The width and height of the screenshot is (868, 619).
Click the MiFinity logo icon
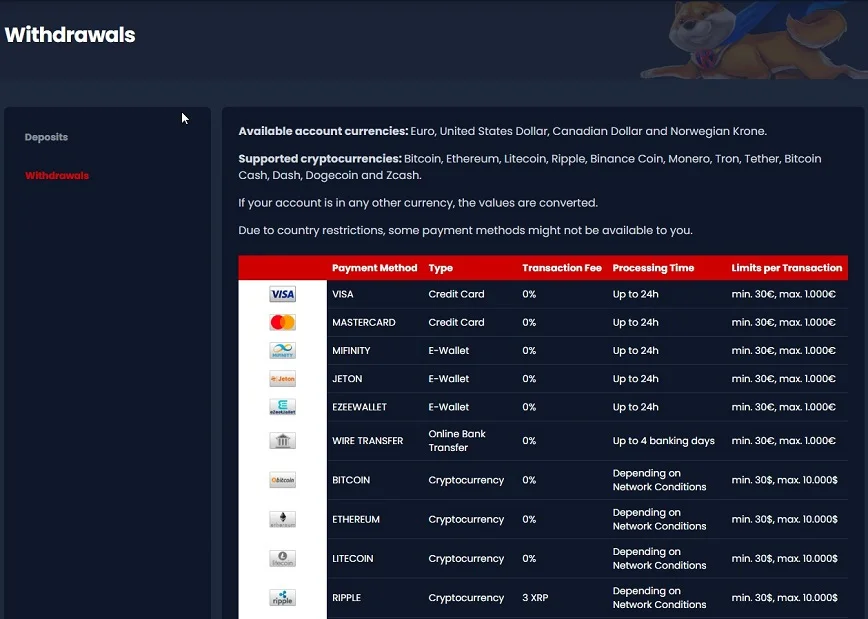282,350
